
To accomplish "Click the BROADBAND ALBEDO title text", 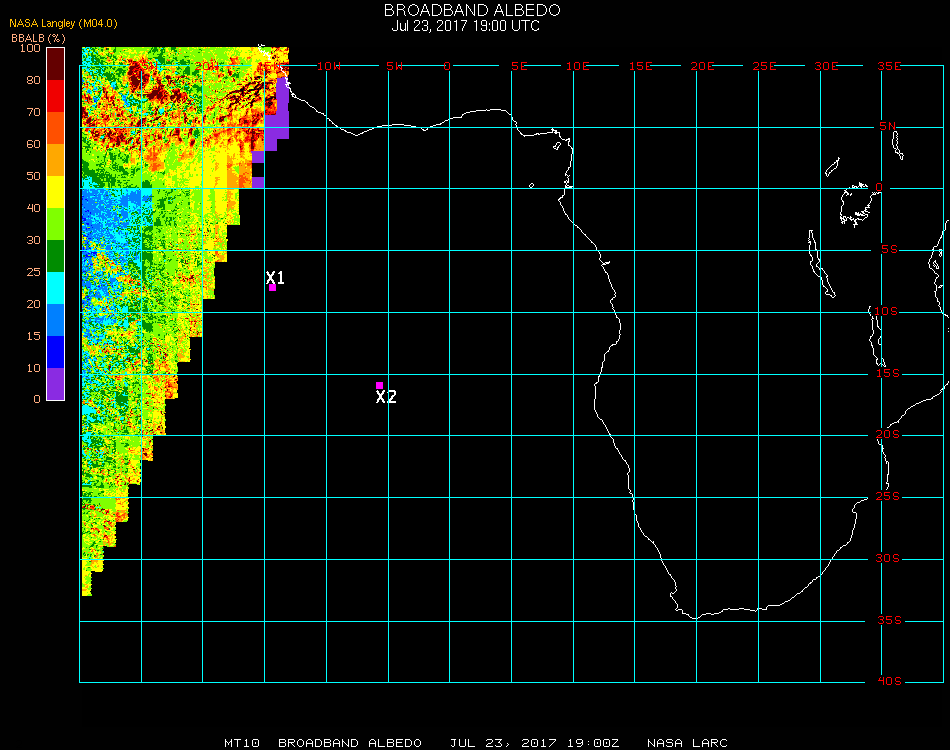I will [x=472, y=10].
